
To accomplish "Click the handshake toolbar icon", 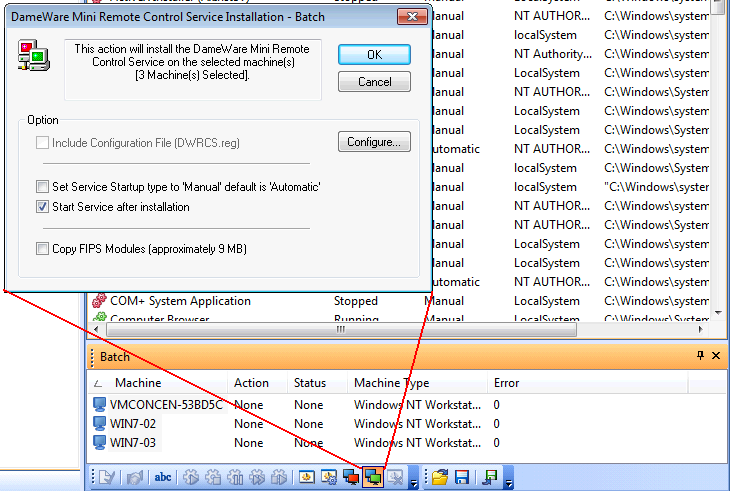I will coord(135,477).
